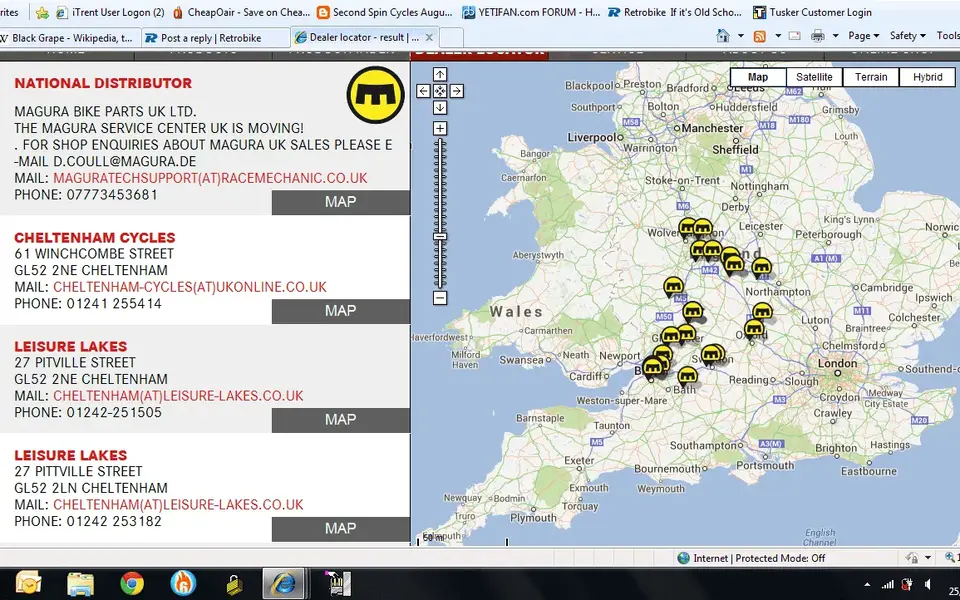Image resolution: width=960 pixels, height=600 pixels.
Task: Launch Google Chrome from taskbar
Action: 132,583
